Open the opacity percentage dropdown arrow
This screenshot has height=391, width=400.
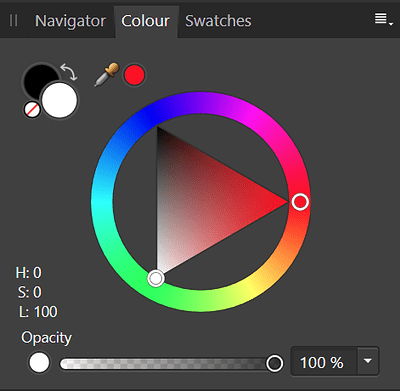368,361
